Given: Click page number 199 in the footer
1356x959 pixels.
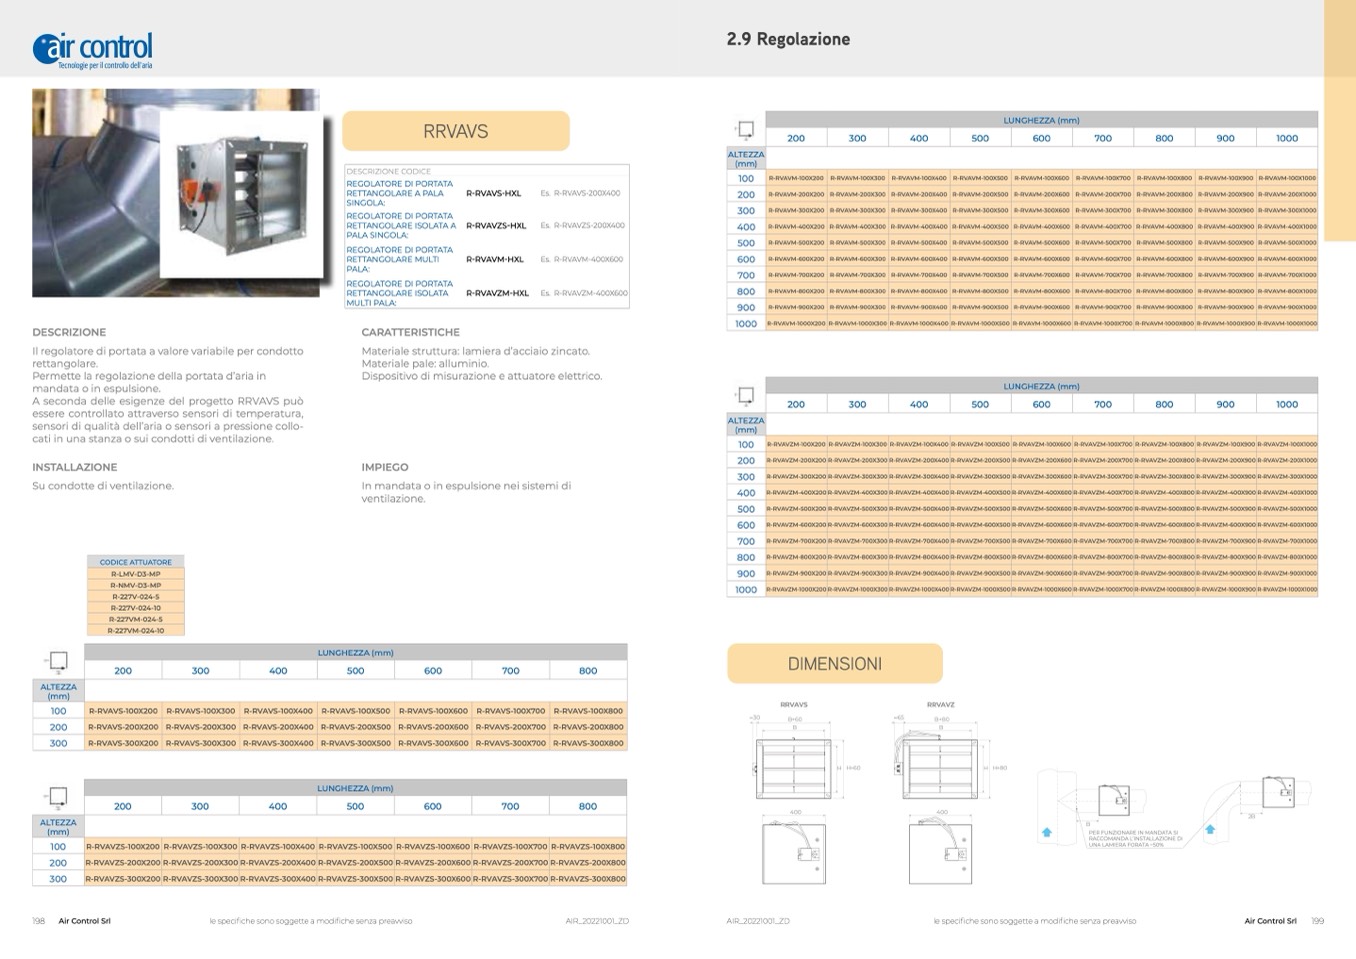Looking at the screenshot, I should [x=1317, y=921].
